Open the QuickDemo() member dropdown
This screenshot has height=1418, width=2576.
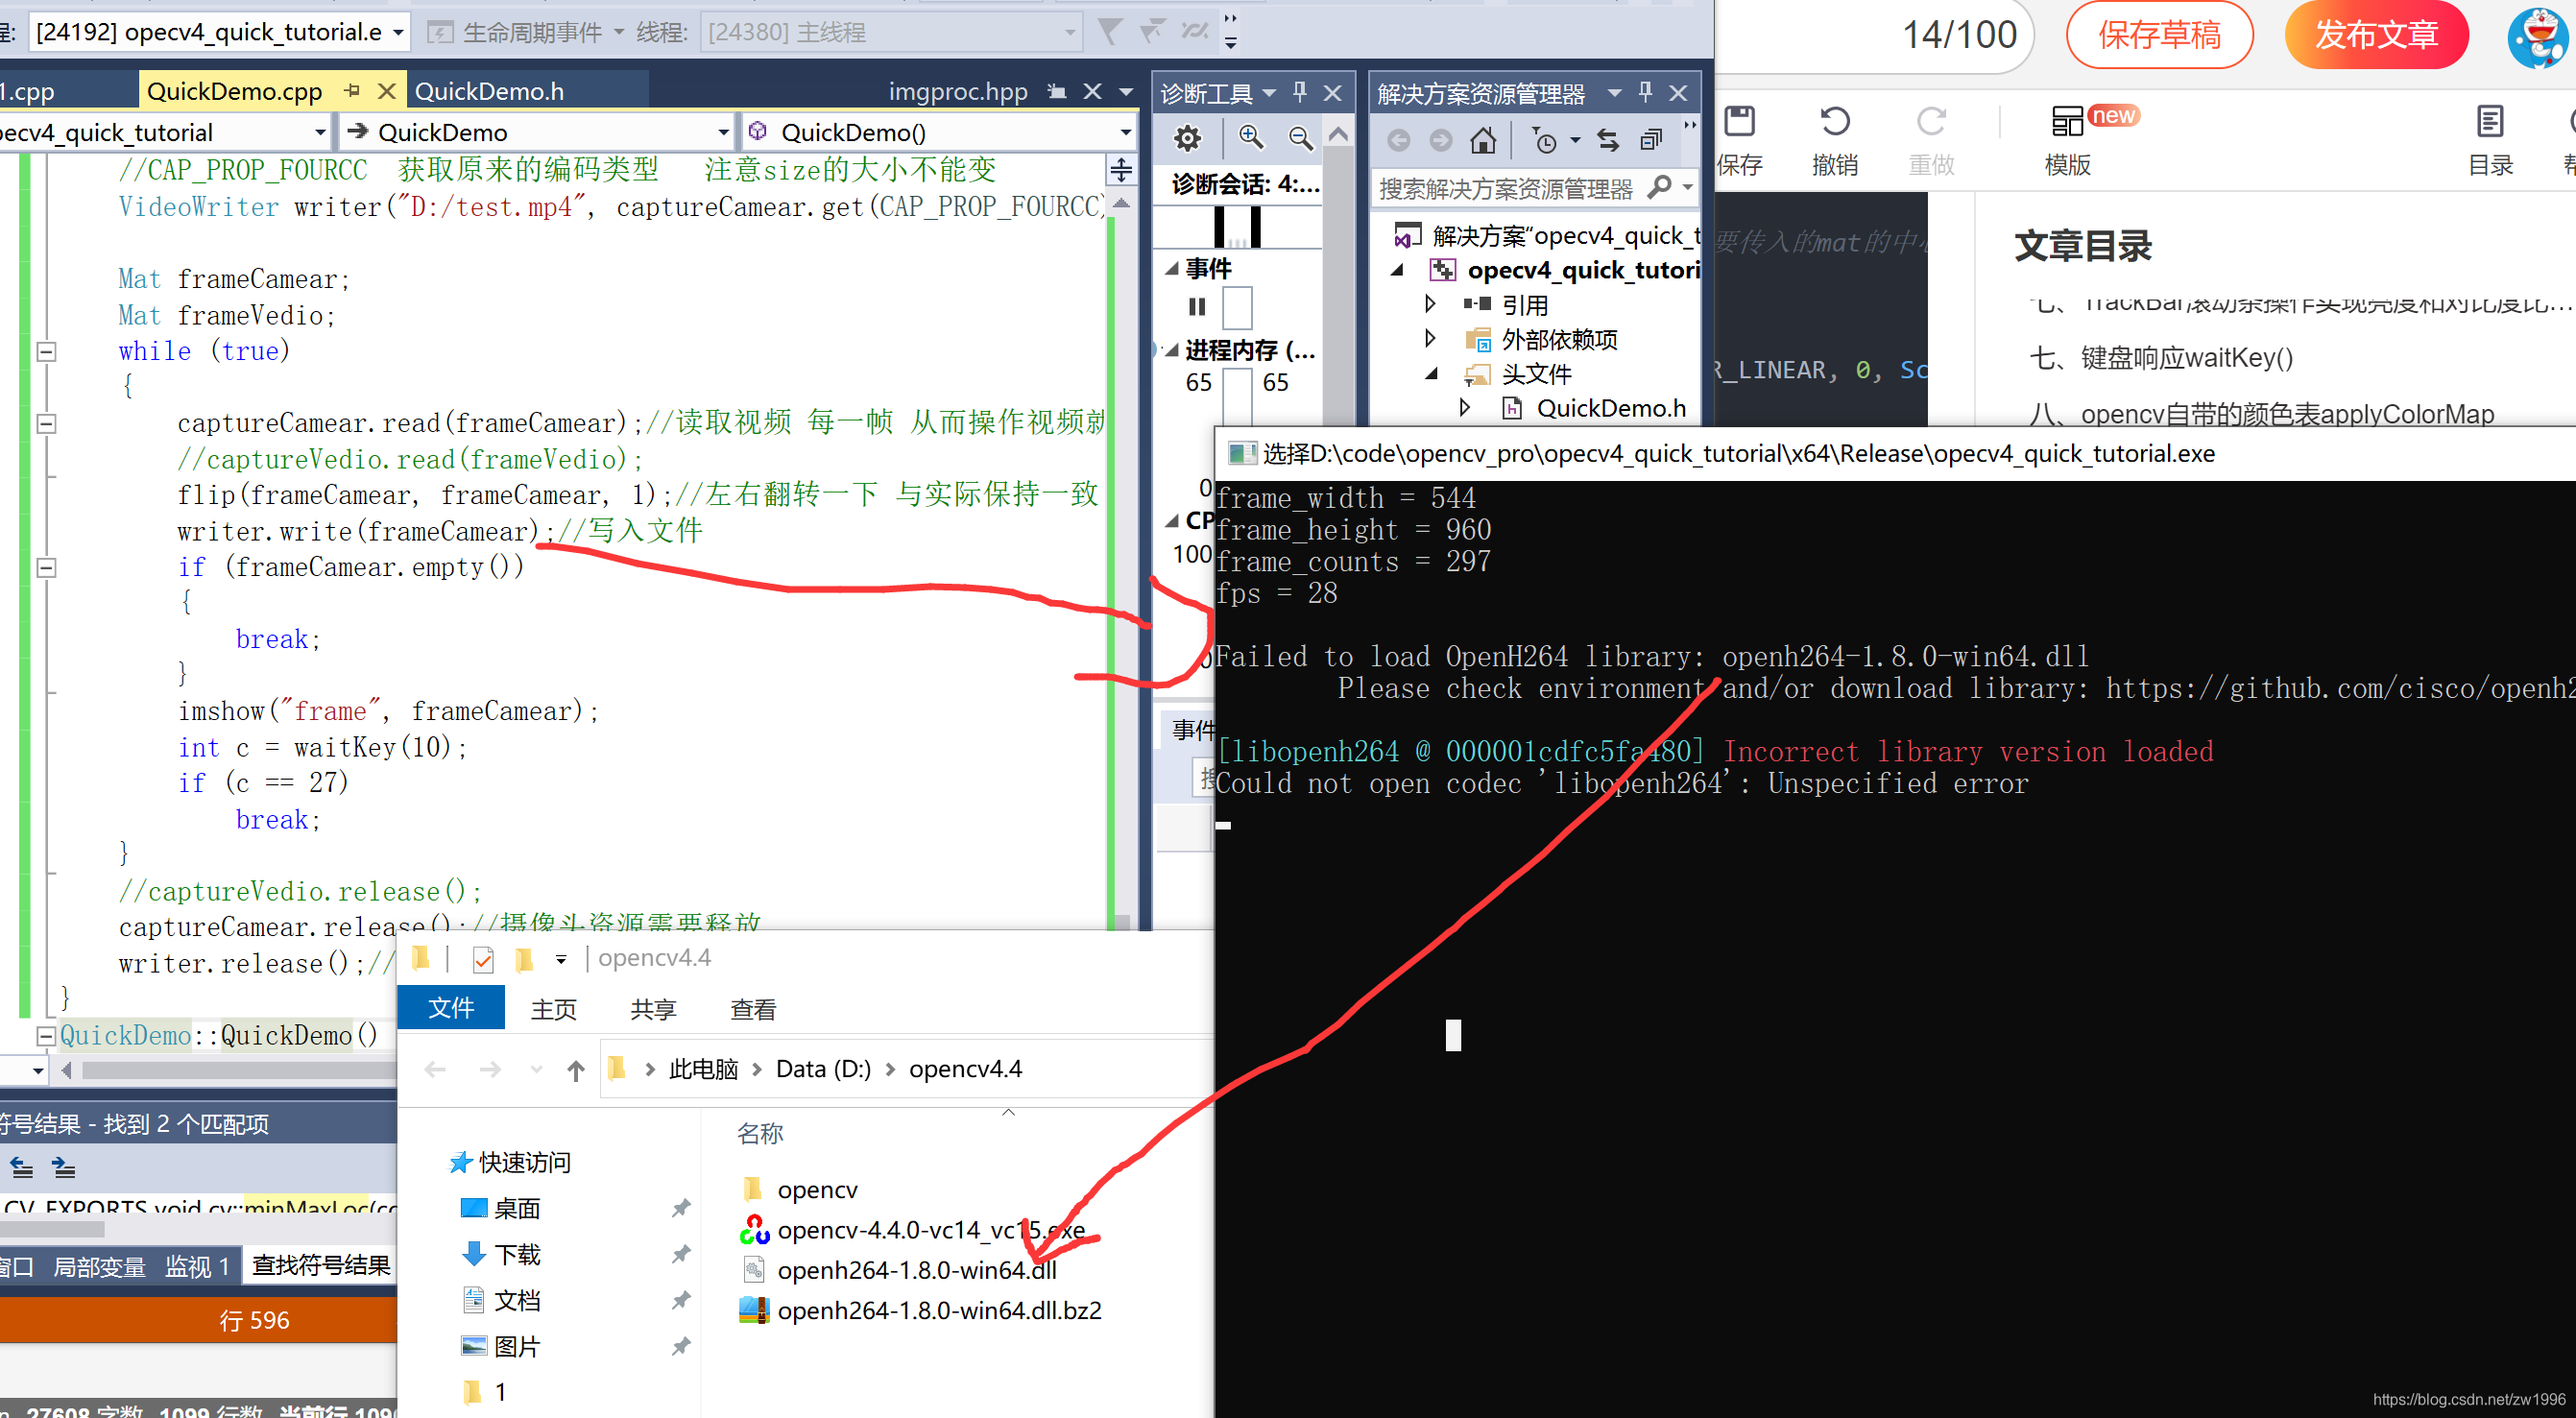(1125, 132)
